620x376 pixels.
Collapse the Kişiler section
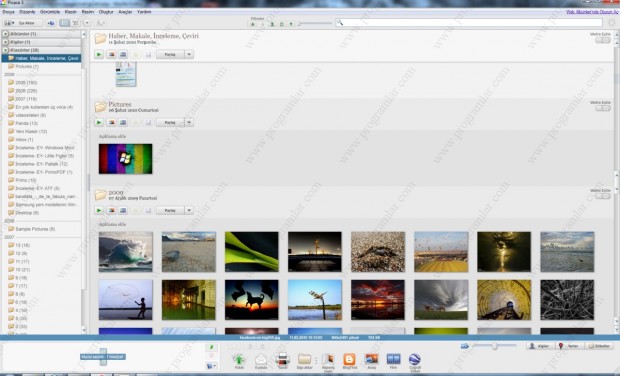click(6, 42)
